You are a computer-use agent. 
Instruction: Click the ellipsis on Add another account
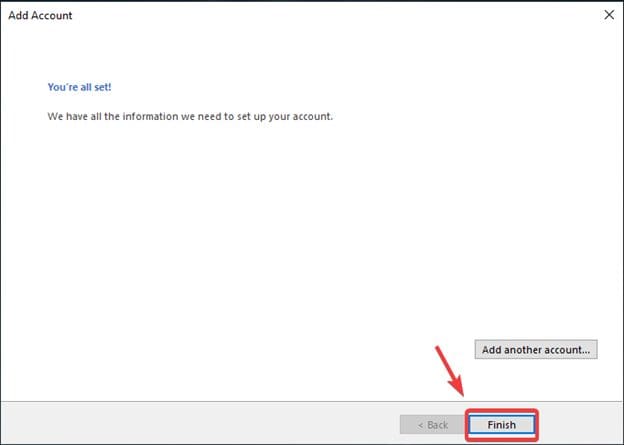589,350
